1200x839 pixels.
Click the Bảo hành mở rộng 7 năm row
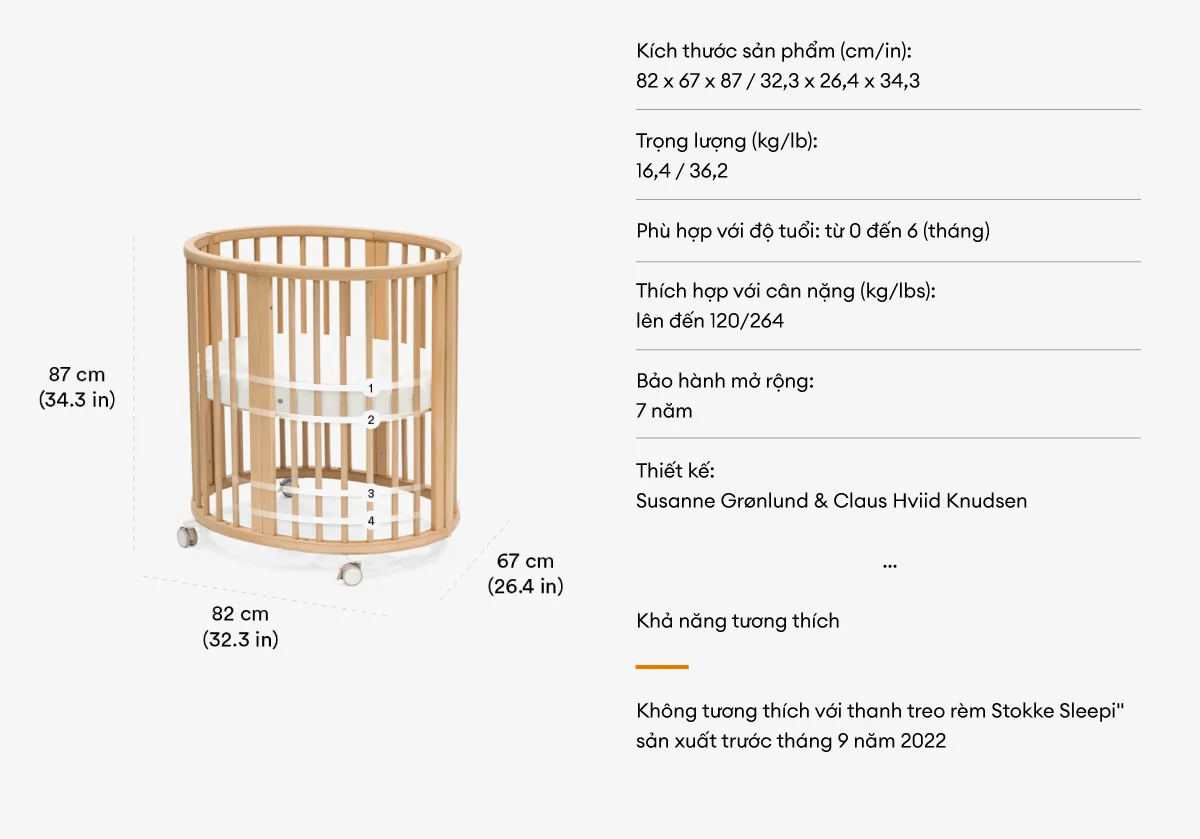click(x=888, y=396)
